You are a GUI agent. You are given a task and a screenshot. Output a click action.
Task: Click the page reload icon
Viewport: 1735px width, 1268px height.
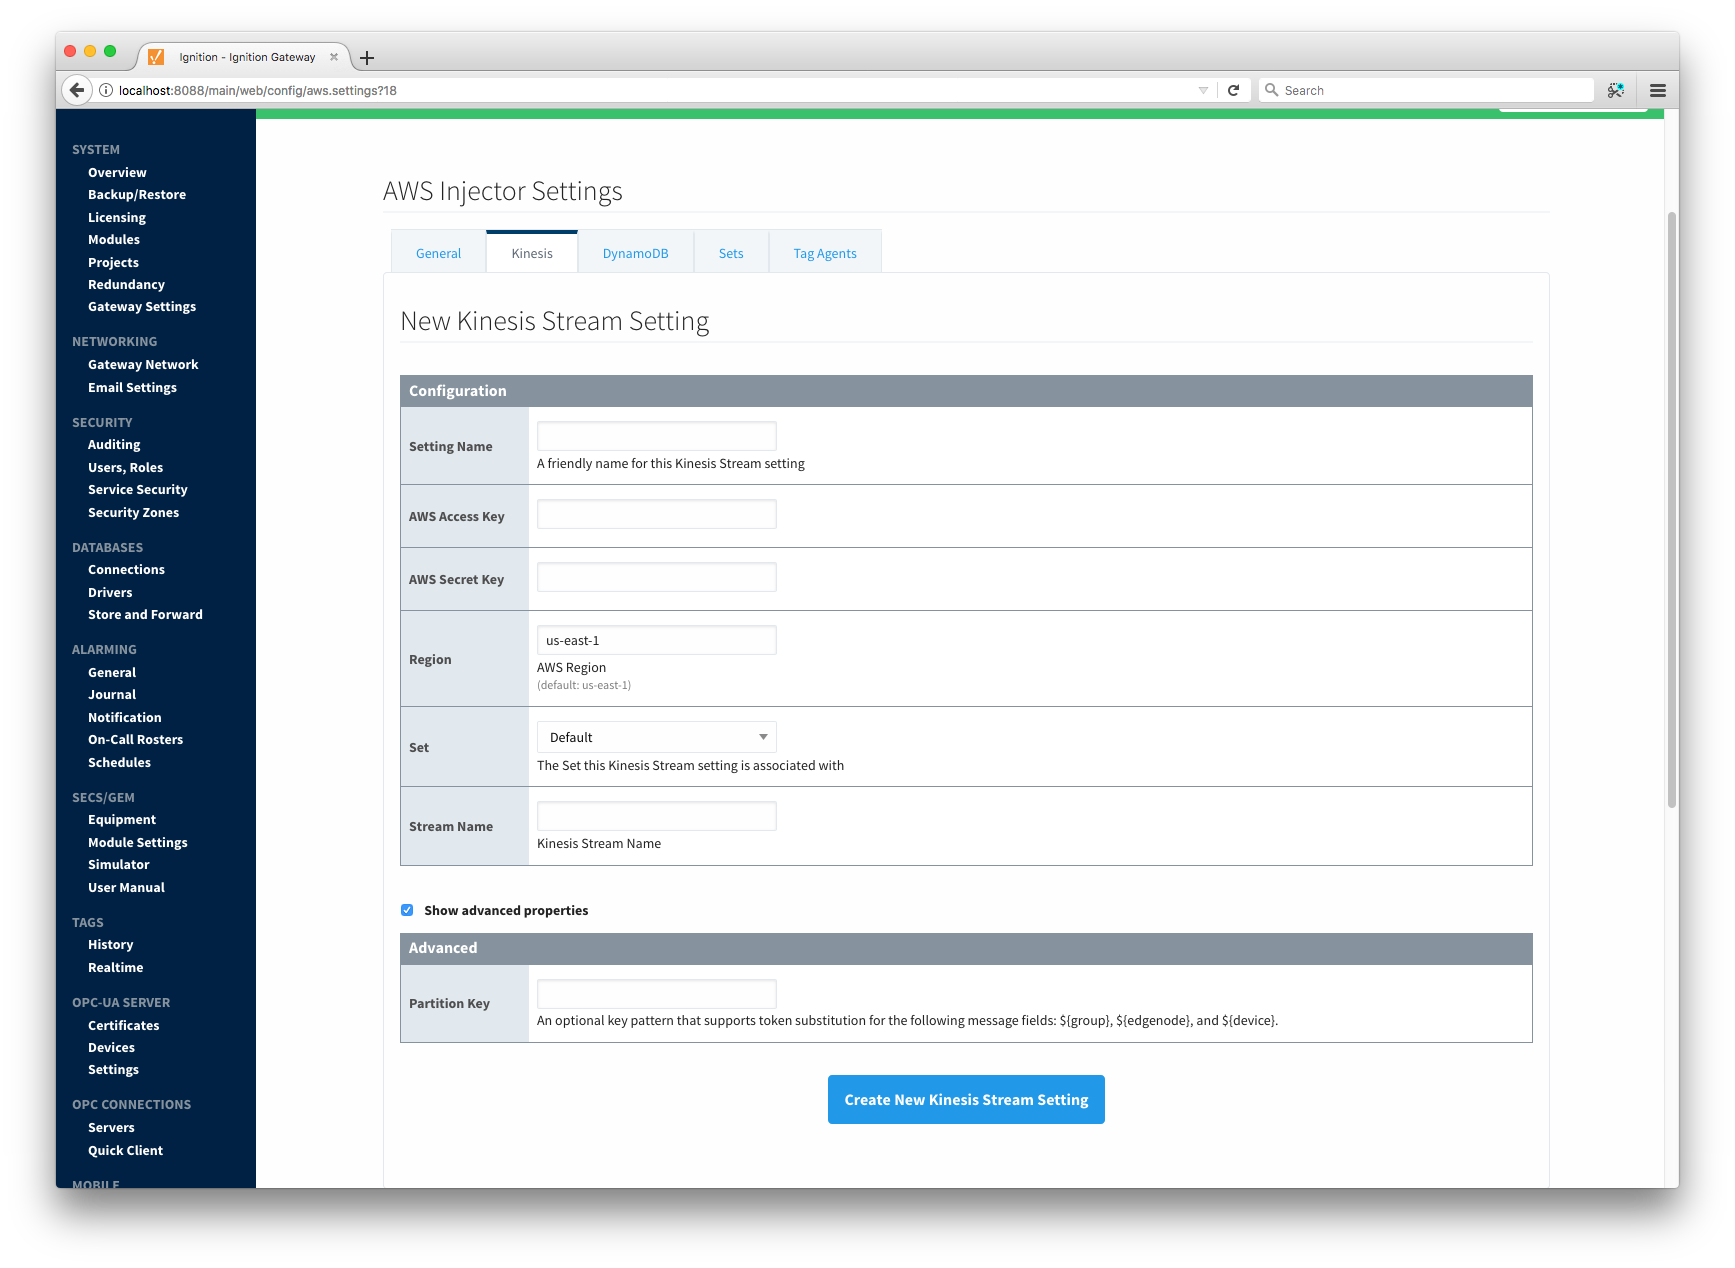1233,90
